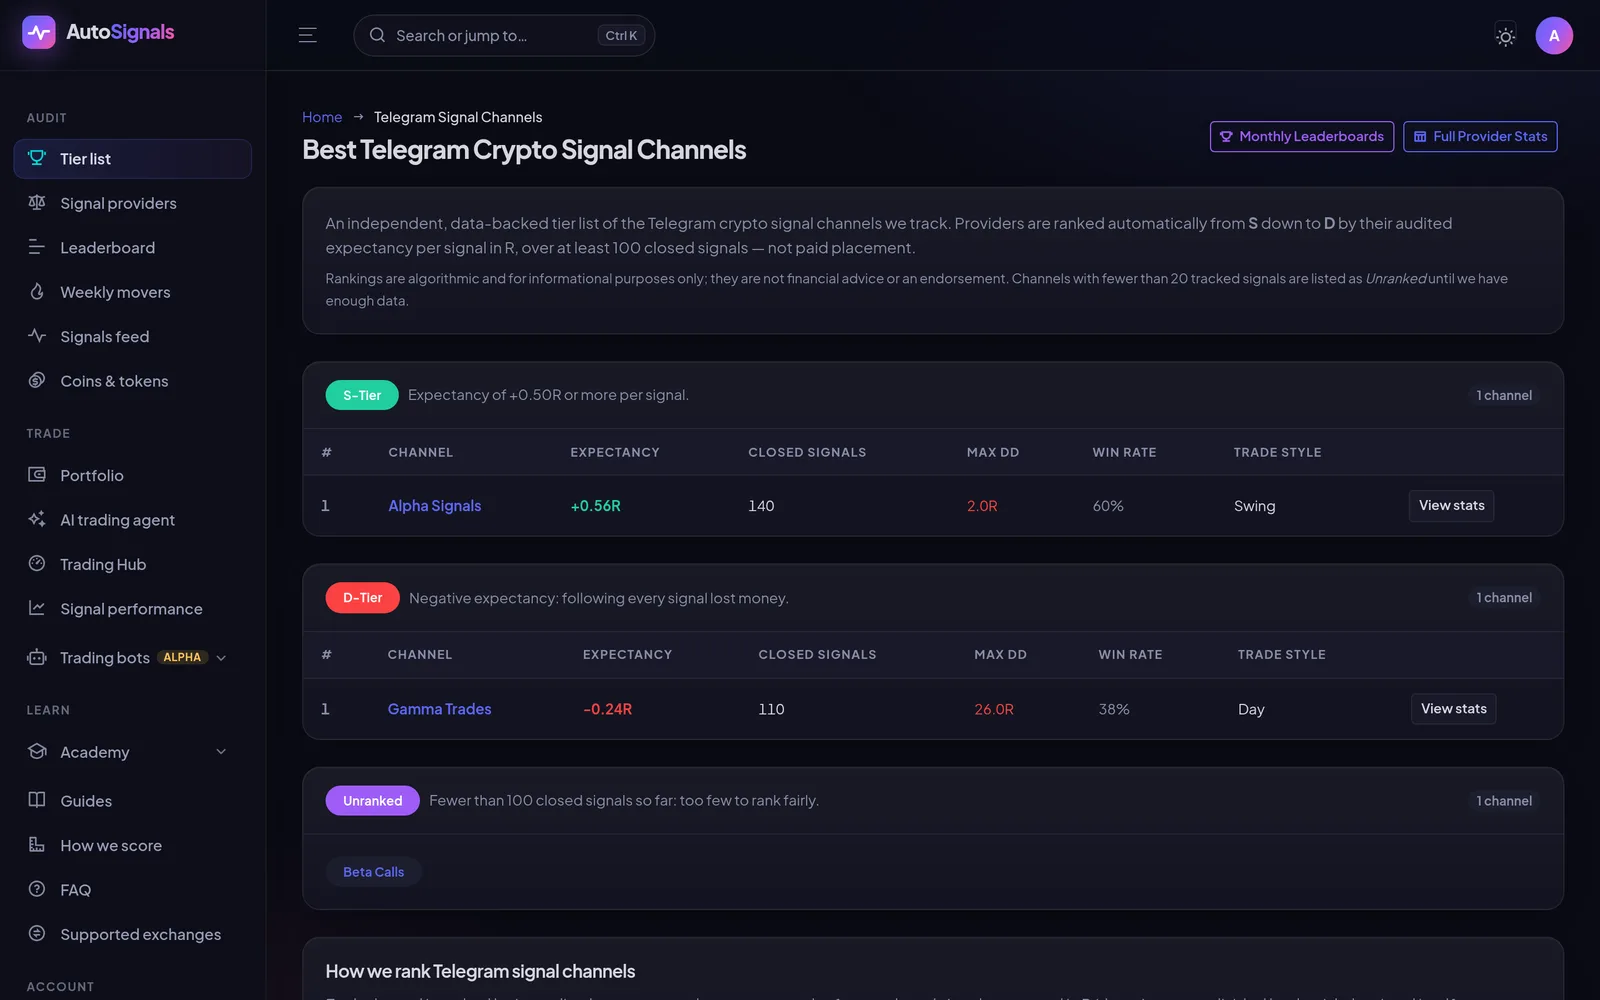Click the Signal providers scales icon
Viewport: 1600px width, 1000px height.
pyautogui.click(x=37, y=203)
